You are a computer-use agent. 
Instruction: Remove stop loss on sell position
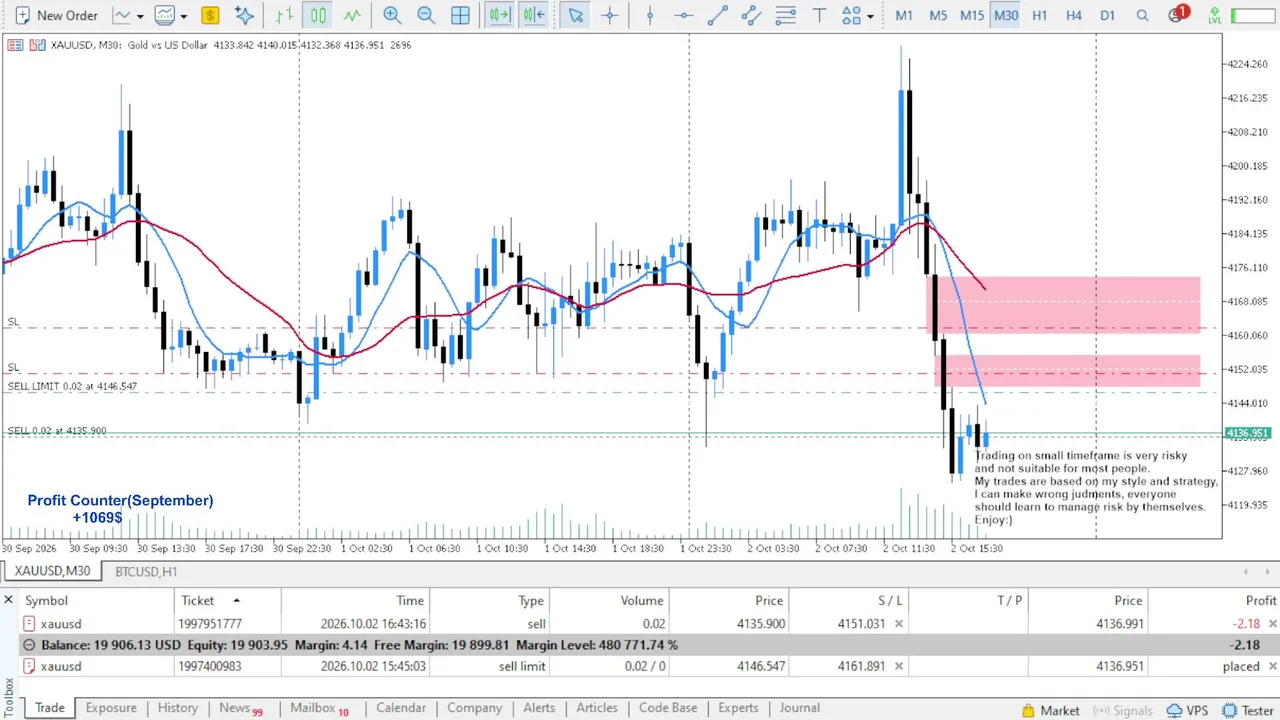(898, 624)
